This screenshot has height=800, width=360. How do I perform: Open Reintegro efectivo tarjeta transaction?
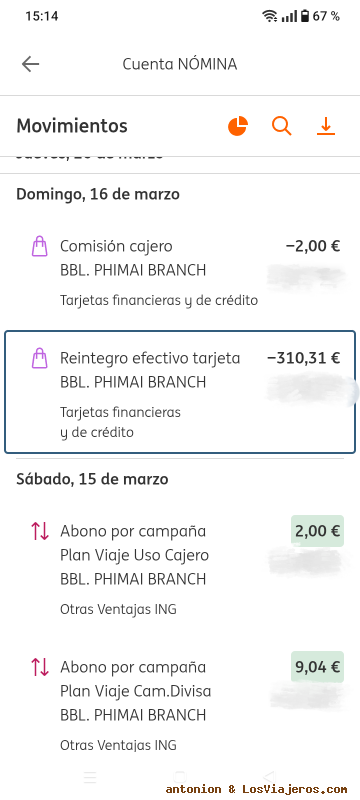click(180, 392)
